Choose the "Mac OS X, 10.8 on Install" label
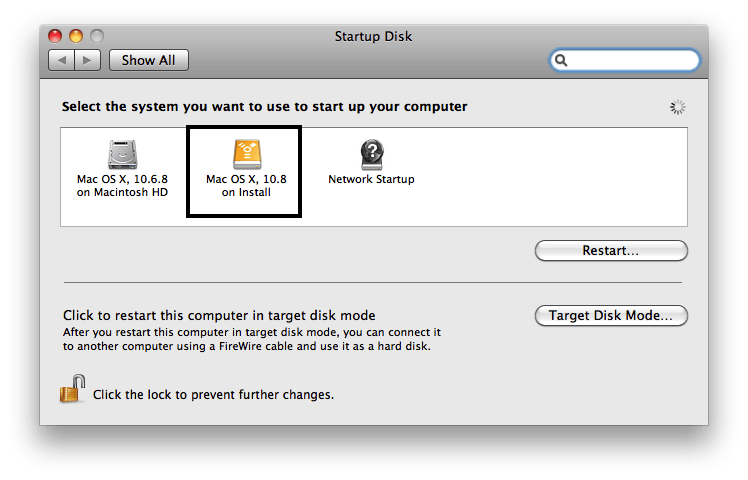748x480 pixels. click(x=246, y=186)
